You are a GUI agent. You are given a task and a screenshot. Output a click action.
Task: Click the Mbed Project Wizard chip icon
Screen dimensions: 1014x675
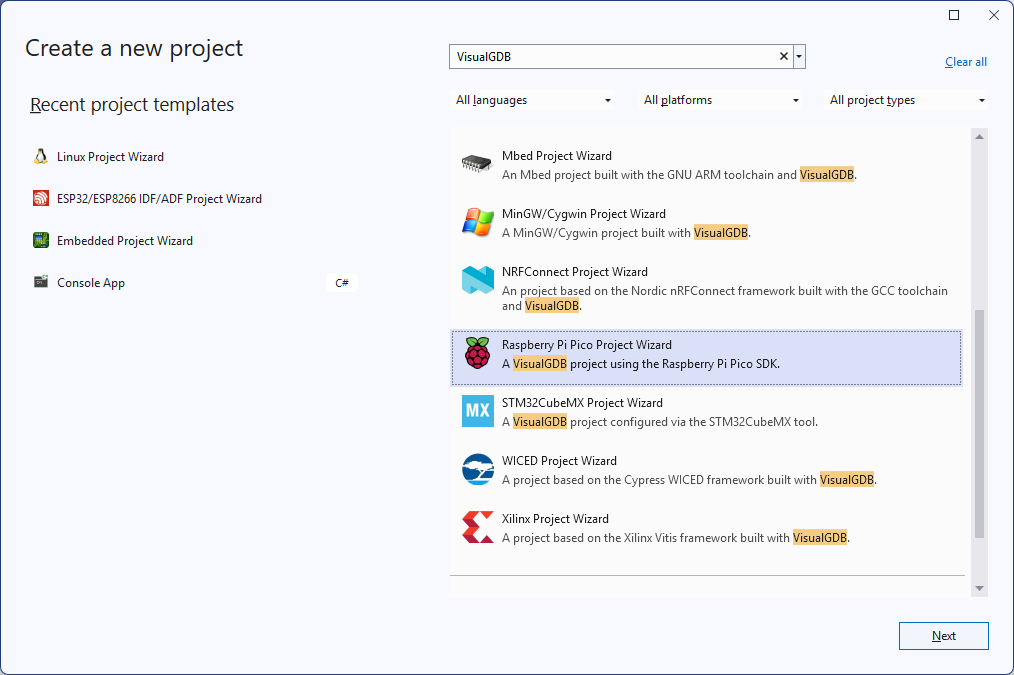tap(477, 165)
